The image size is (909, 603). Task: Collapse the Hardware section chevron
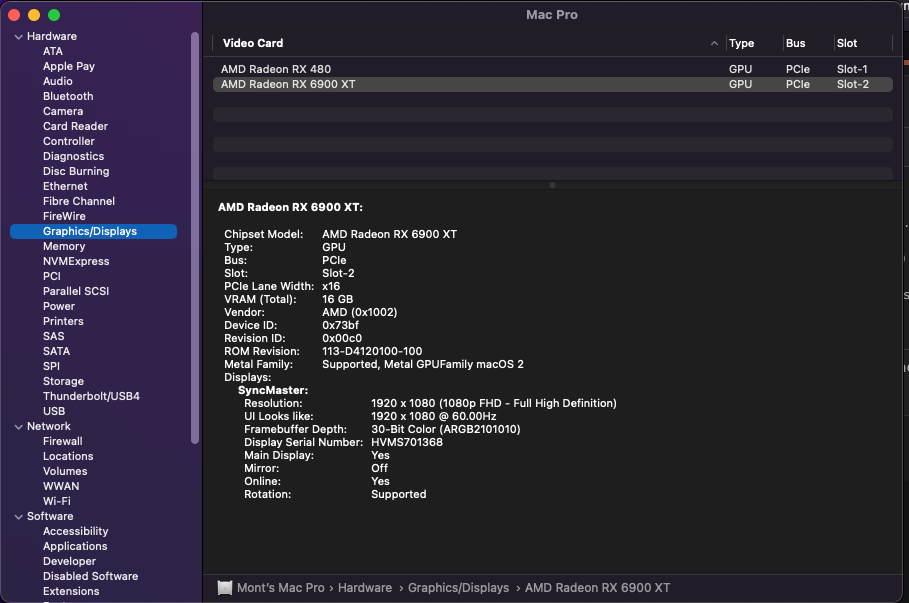19,37
